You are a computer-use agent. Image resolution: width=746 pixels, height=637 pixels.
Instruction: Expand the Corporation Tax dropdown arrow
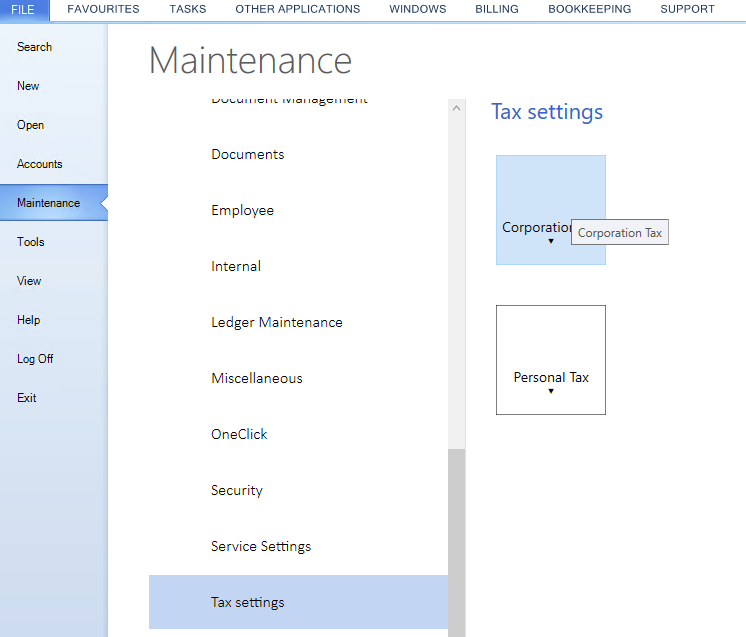pos(551,241)
